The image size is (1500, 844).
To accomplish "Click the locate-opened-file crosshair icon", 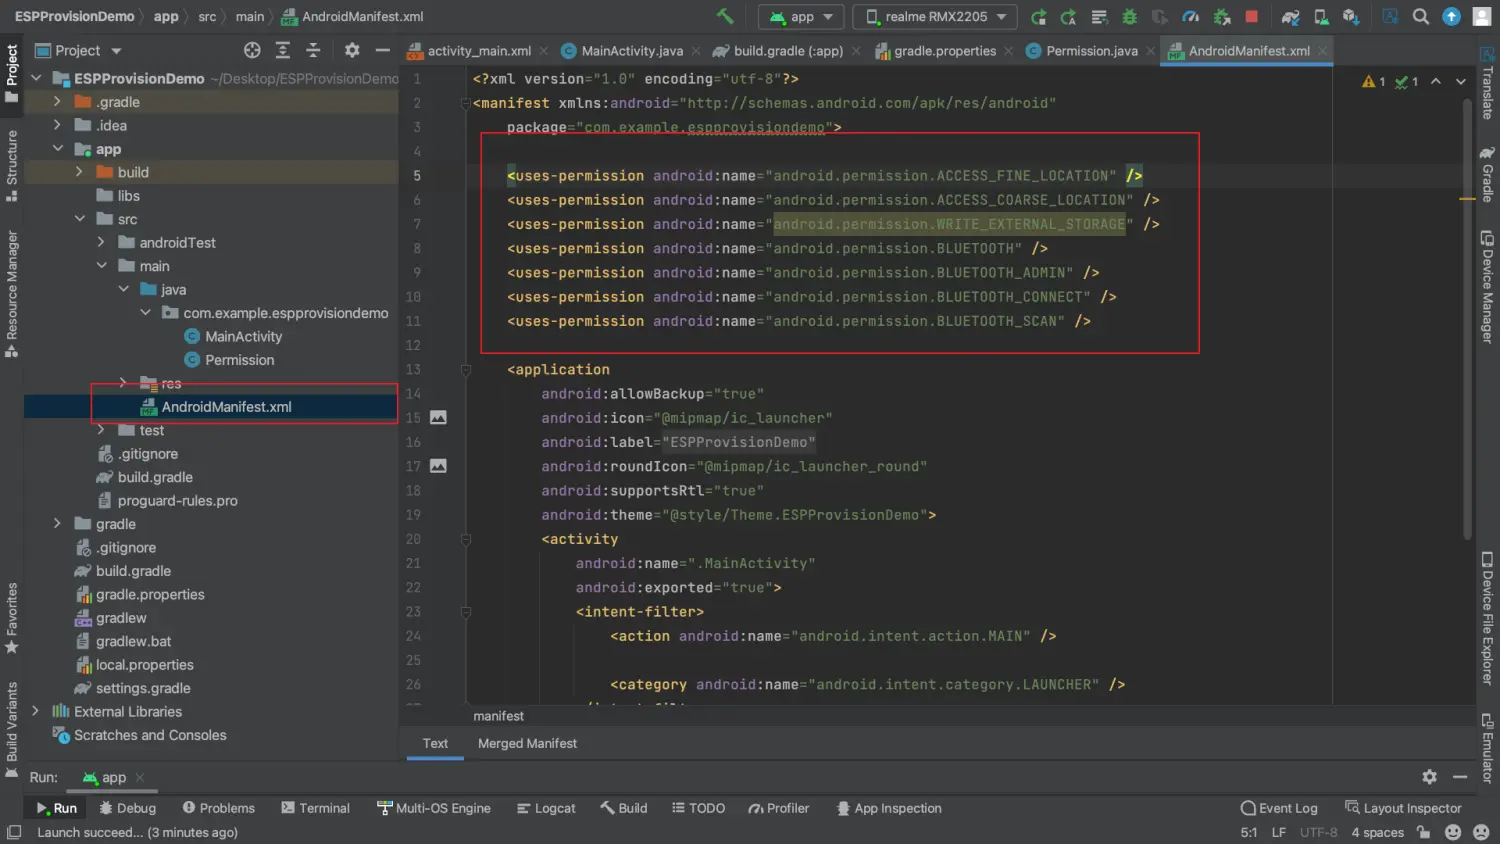I will click(x=252, y=50).
